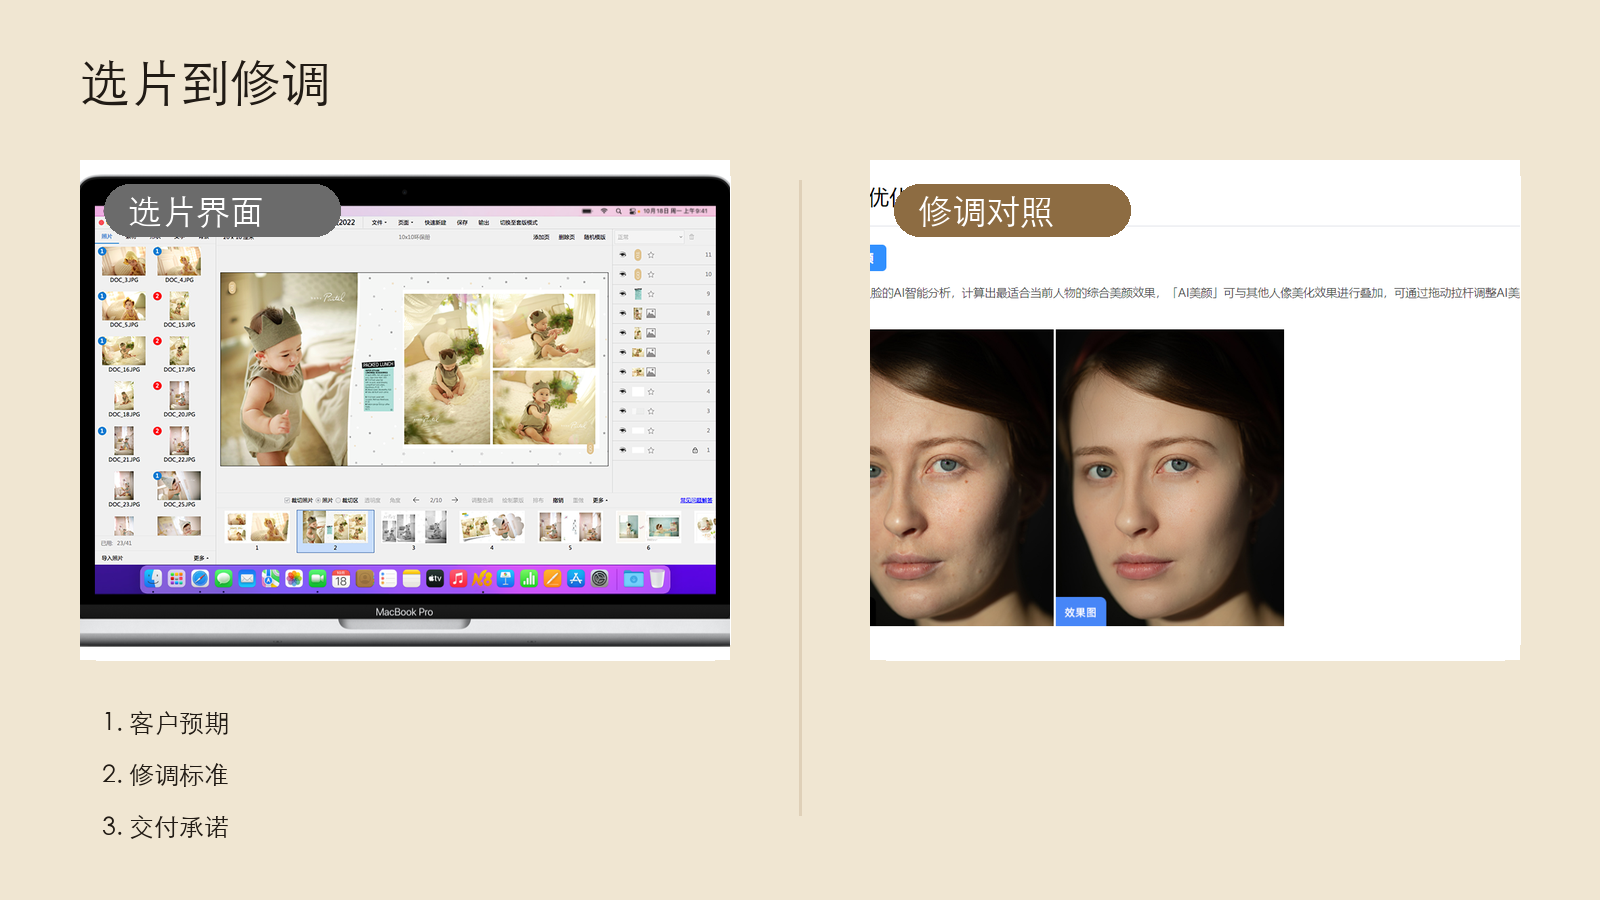1600x900 pixels.
Task: Open the 常见问题解答 link
Action: pyautogui.click(x=696, y=500)
